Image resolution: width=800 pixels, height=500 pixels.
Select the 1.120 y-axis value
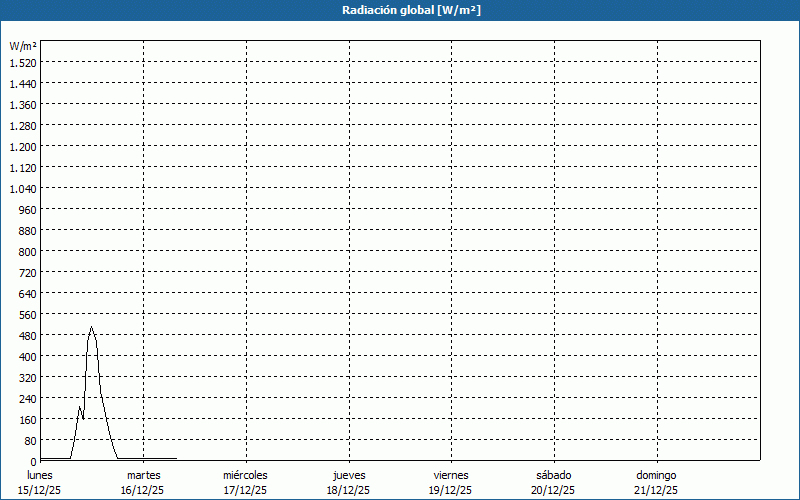coord(23,168)
